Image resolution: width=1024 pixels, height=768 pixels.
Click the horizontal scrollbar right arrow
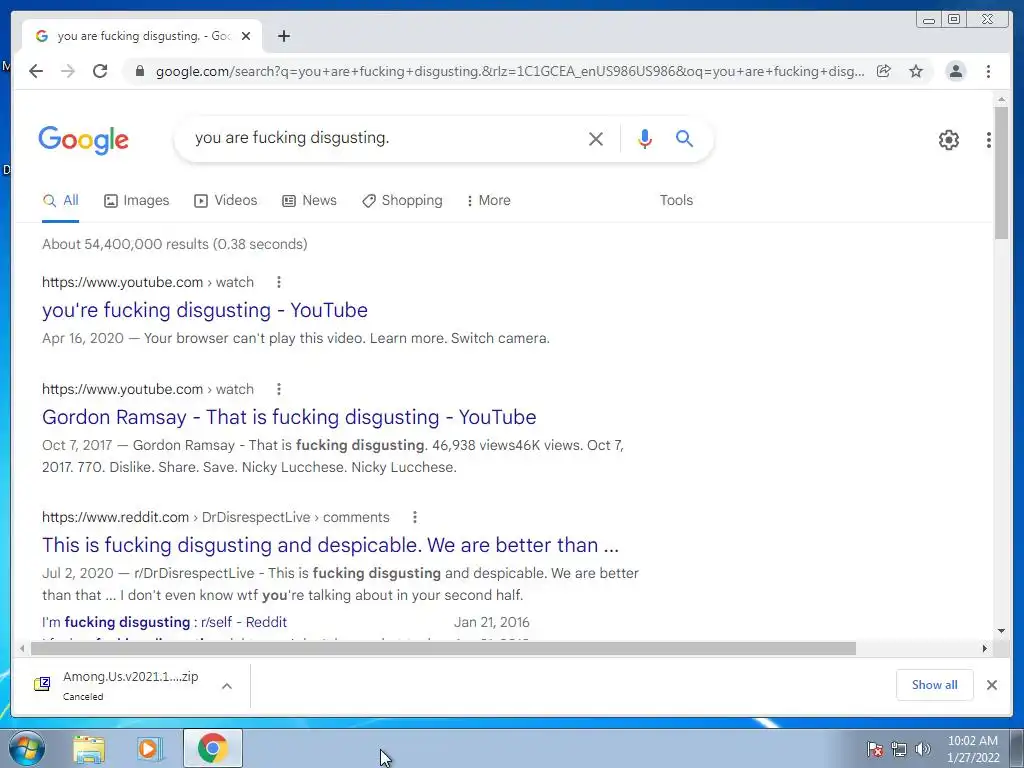pos(985,648)
